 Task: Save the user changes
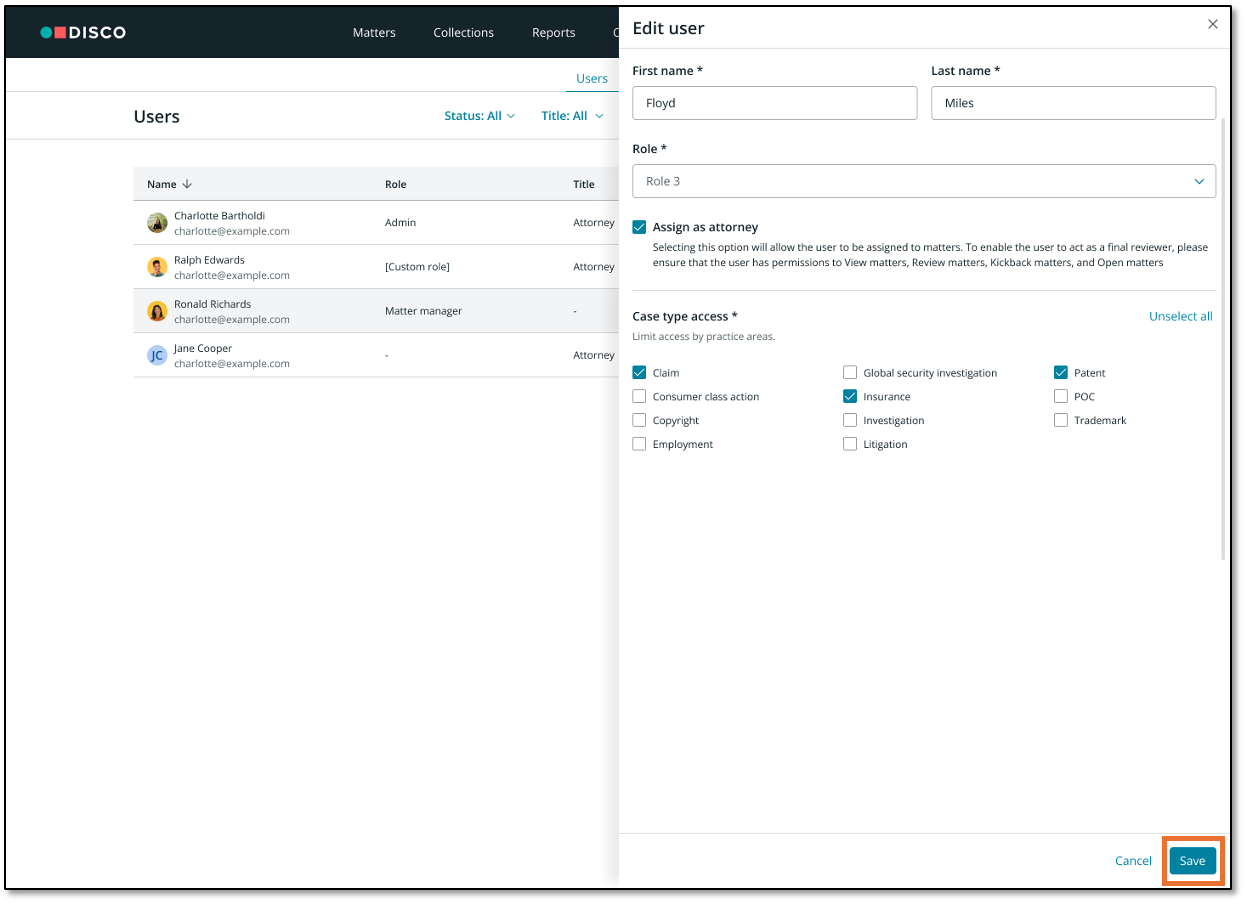[x=1192, y=861]
